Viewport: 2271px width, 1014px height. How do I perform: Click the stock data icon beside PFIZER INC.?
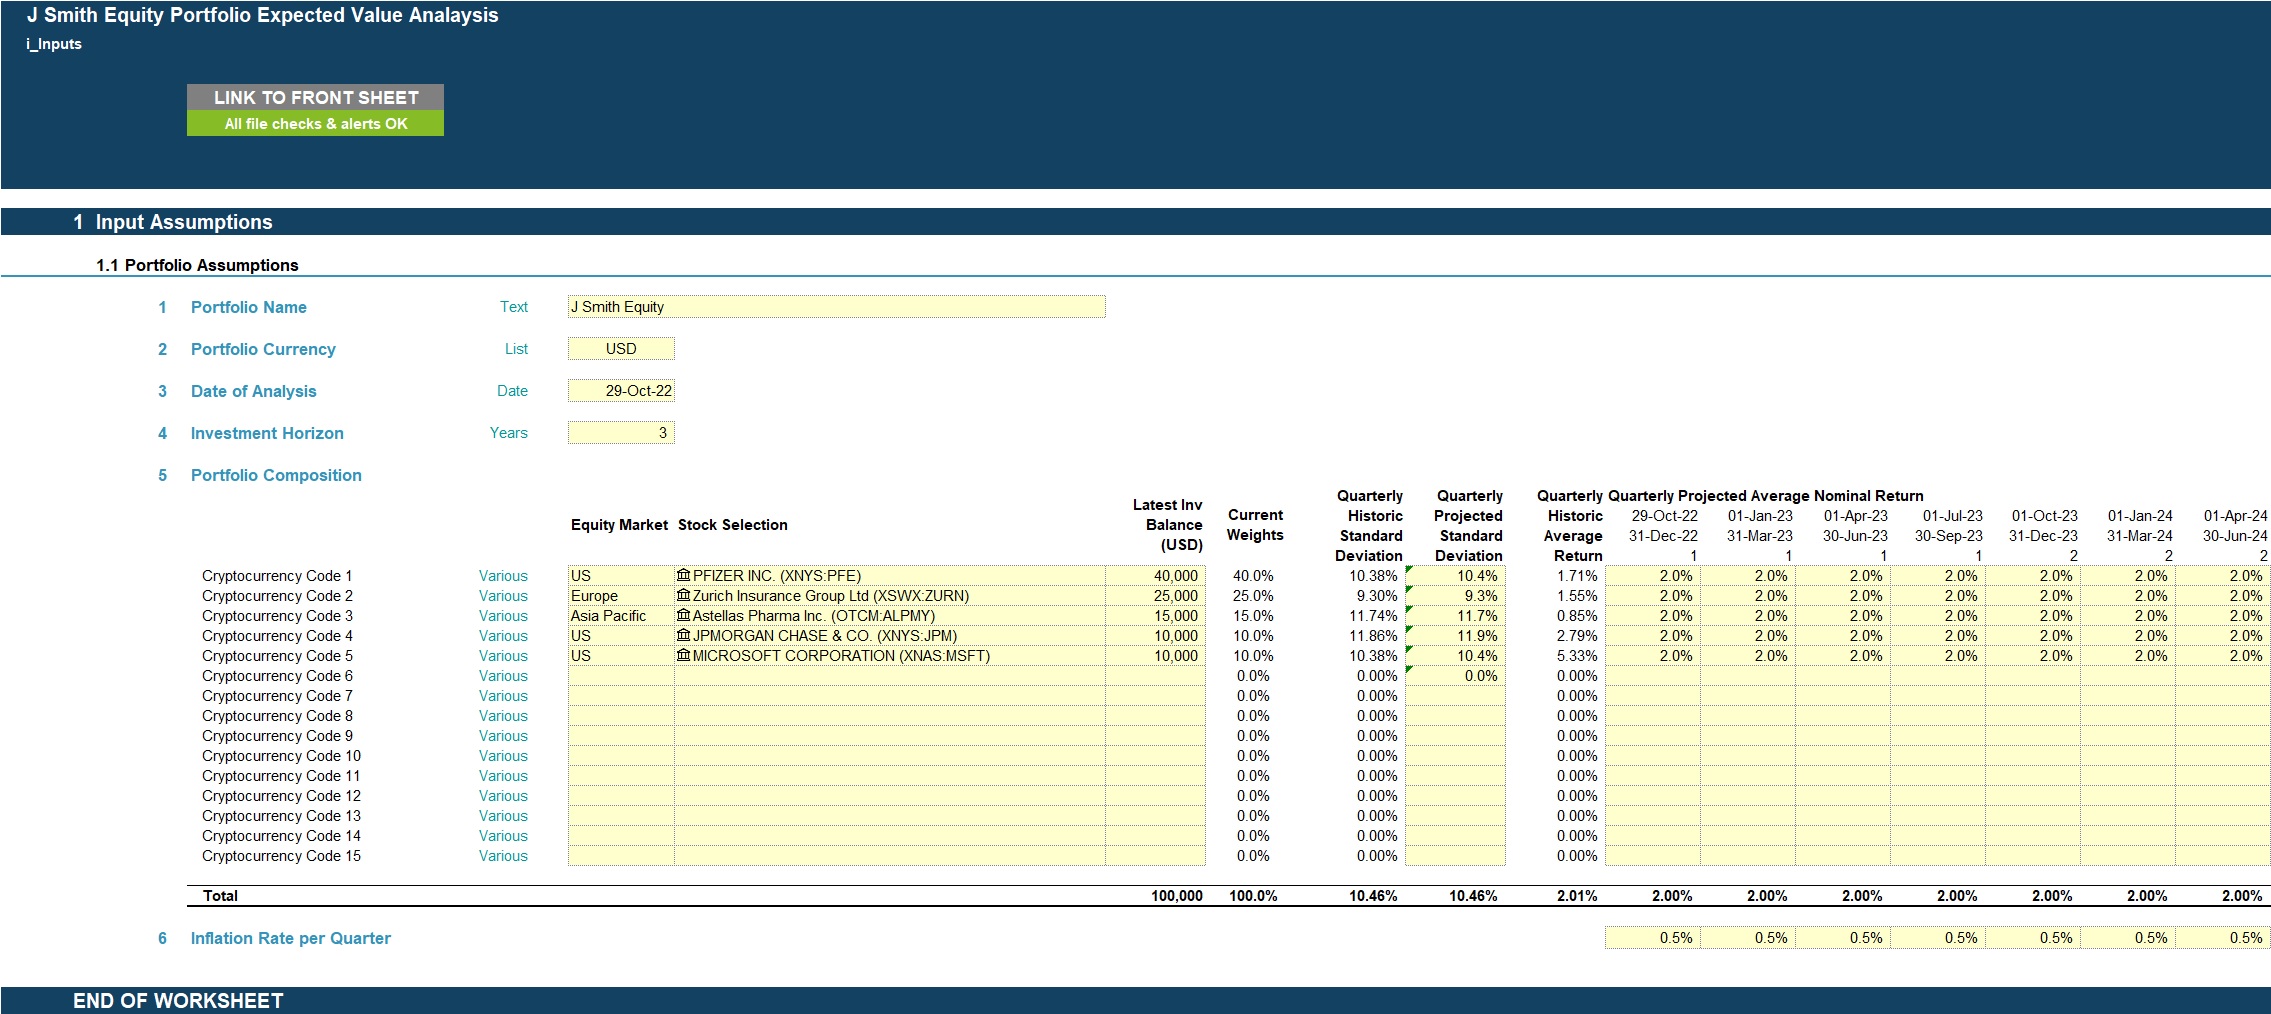(x=684, y=575)
